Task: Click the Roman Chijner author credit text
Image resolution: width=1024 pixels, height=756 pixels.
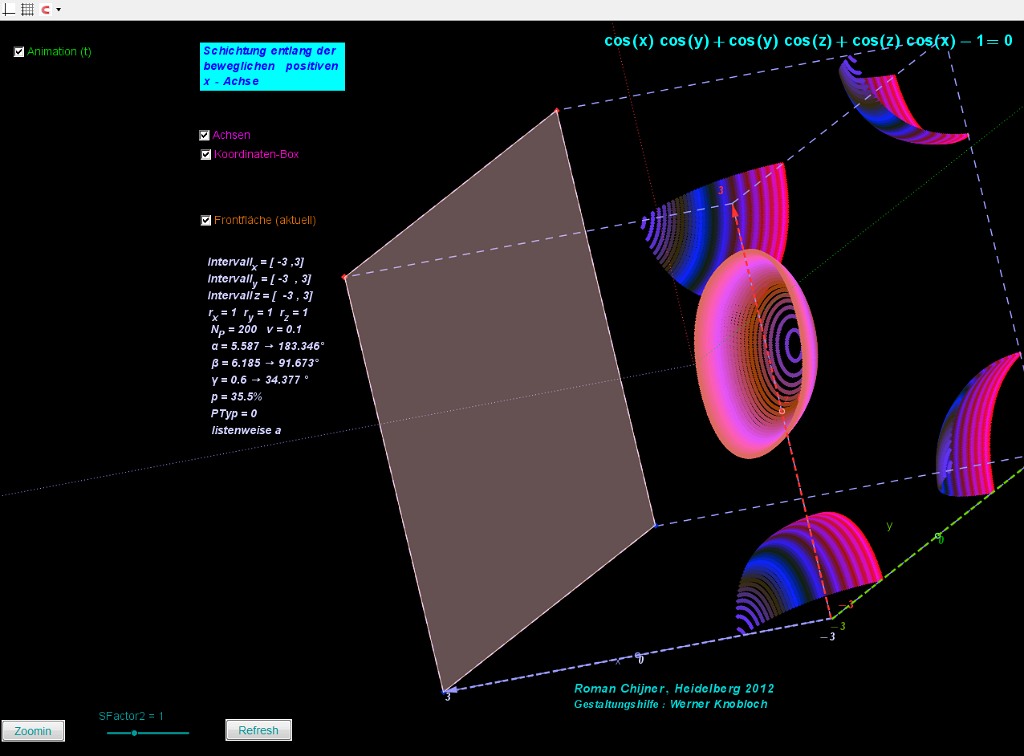Action: [x=673, y=689]
